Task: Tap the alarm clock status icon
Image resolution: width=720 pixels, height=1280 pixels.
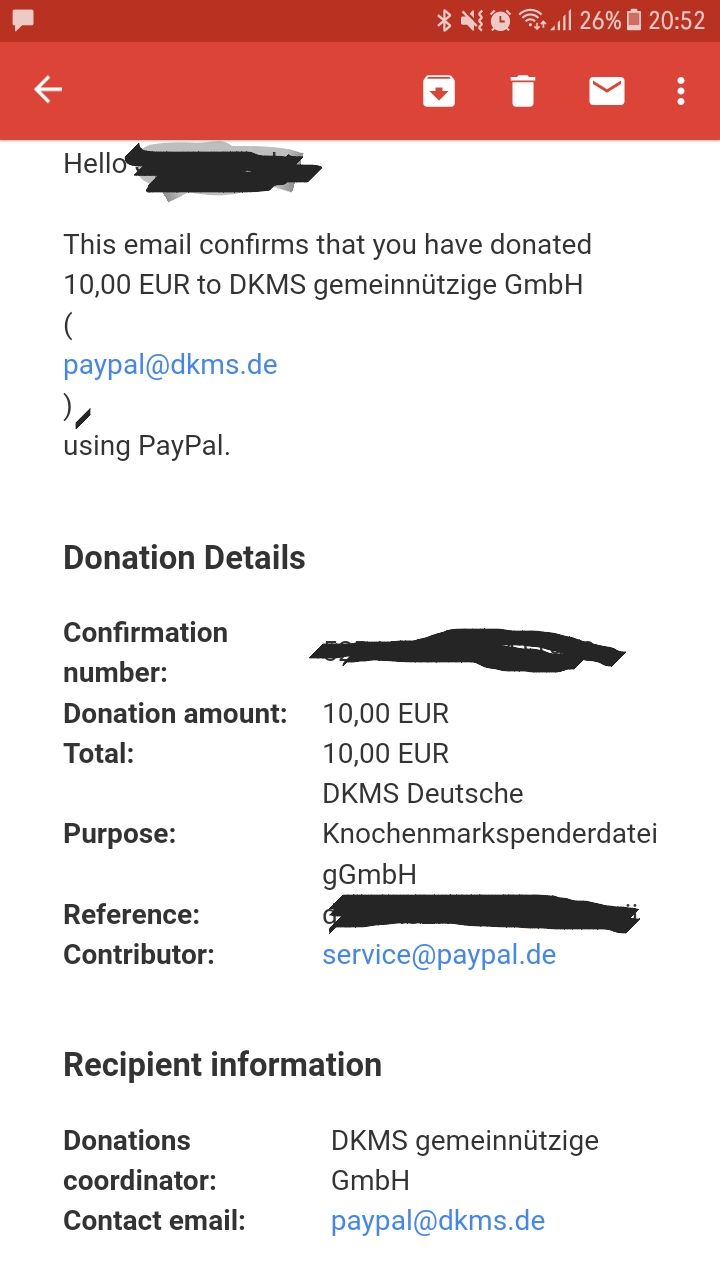Action: point(500,20)
